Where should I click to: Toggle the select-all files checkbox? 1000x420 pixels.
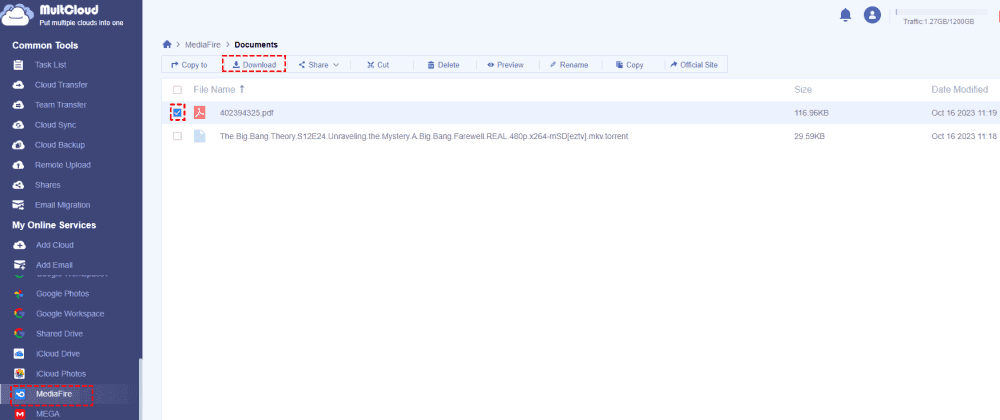[177, 90]
